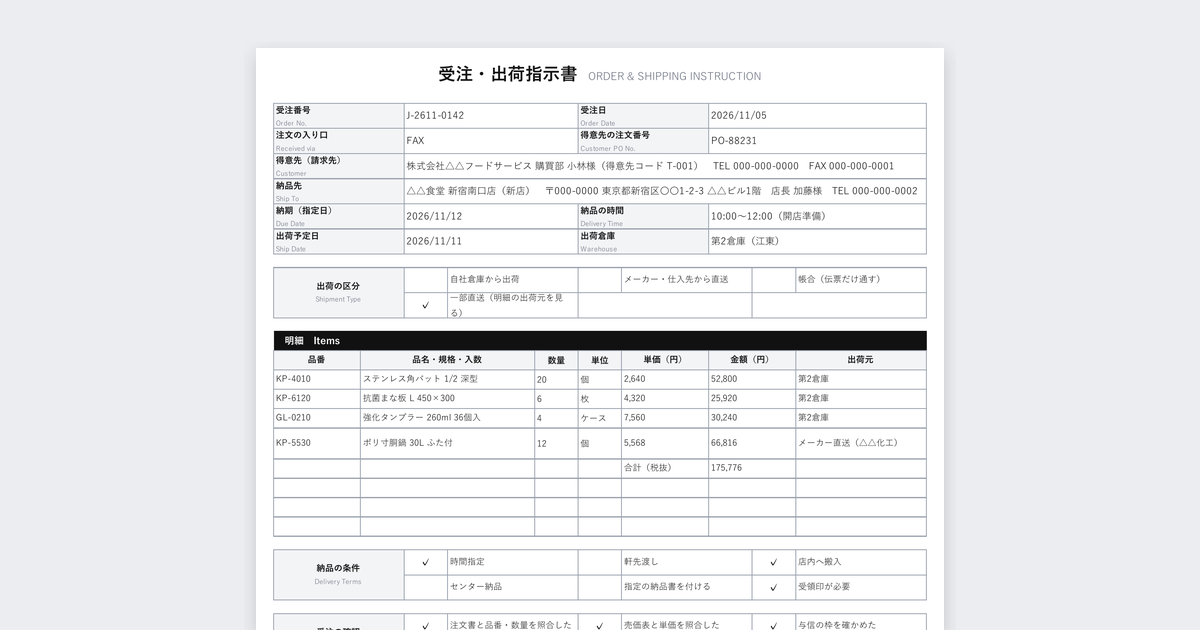
Task: Click the 単価（円） column header
Action: pos(664,360)
